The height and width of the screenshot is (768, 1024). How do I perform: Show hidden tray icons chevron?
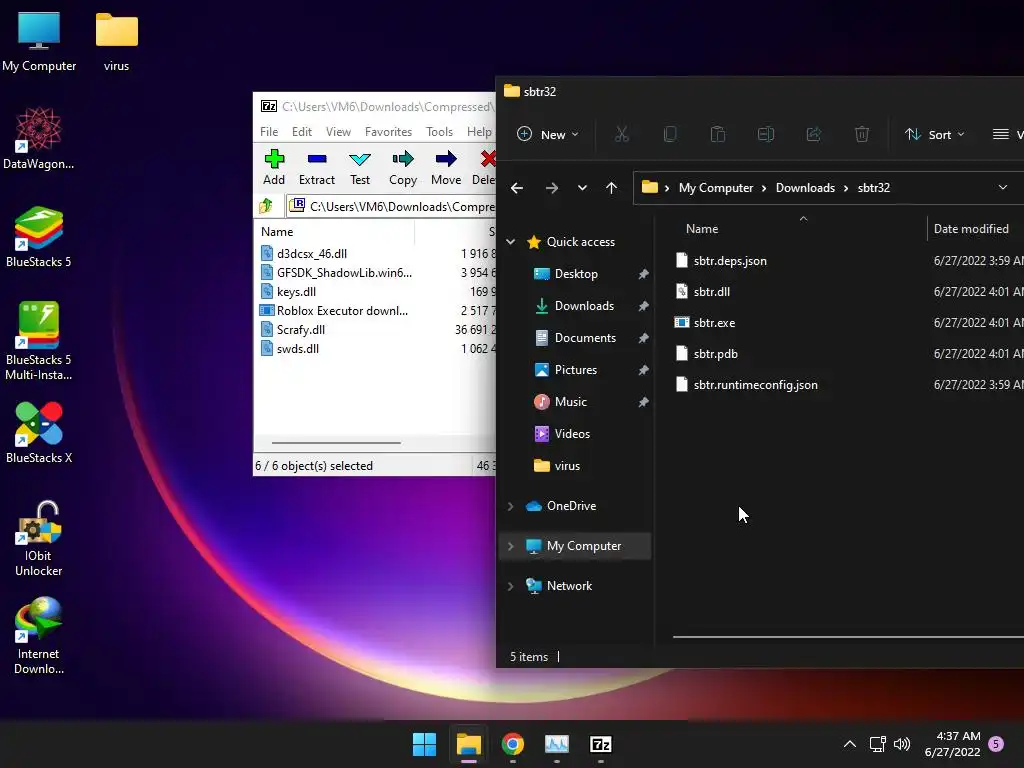click(850, 744)
